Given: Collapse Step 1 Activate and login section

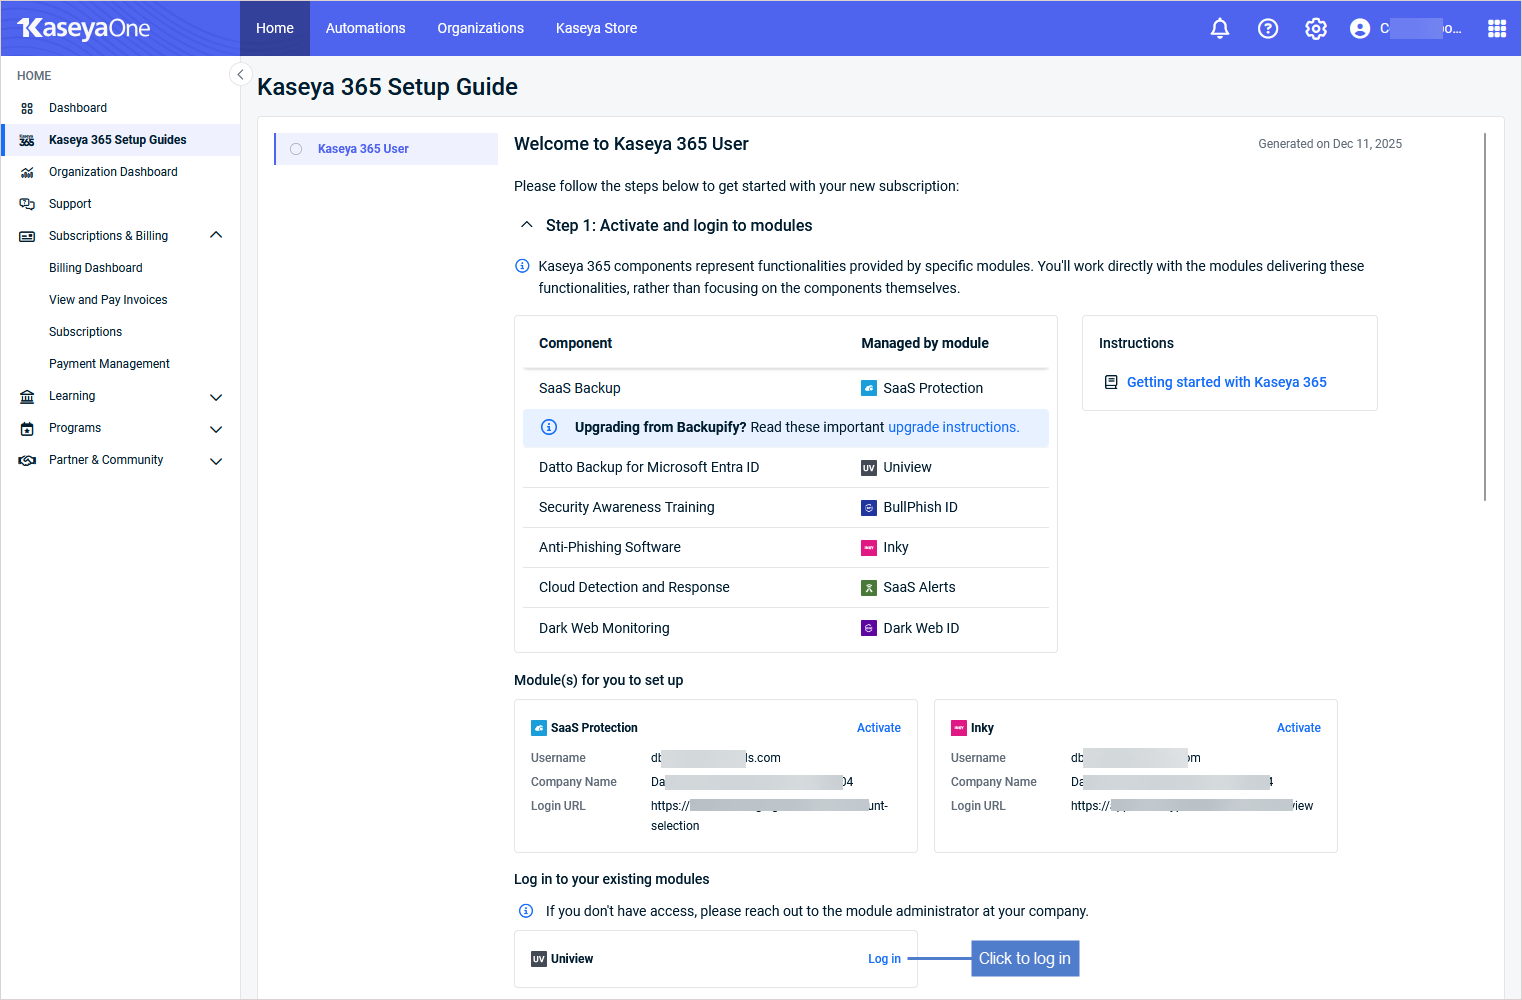Looking at the screenshot, I should [x=527, y=225].
